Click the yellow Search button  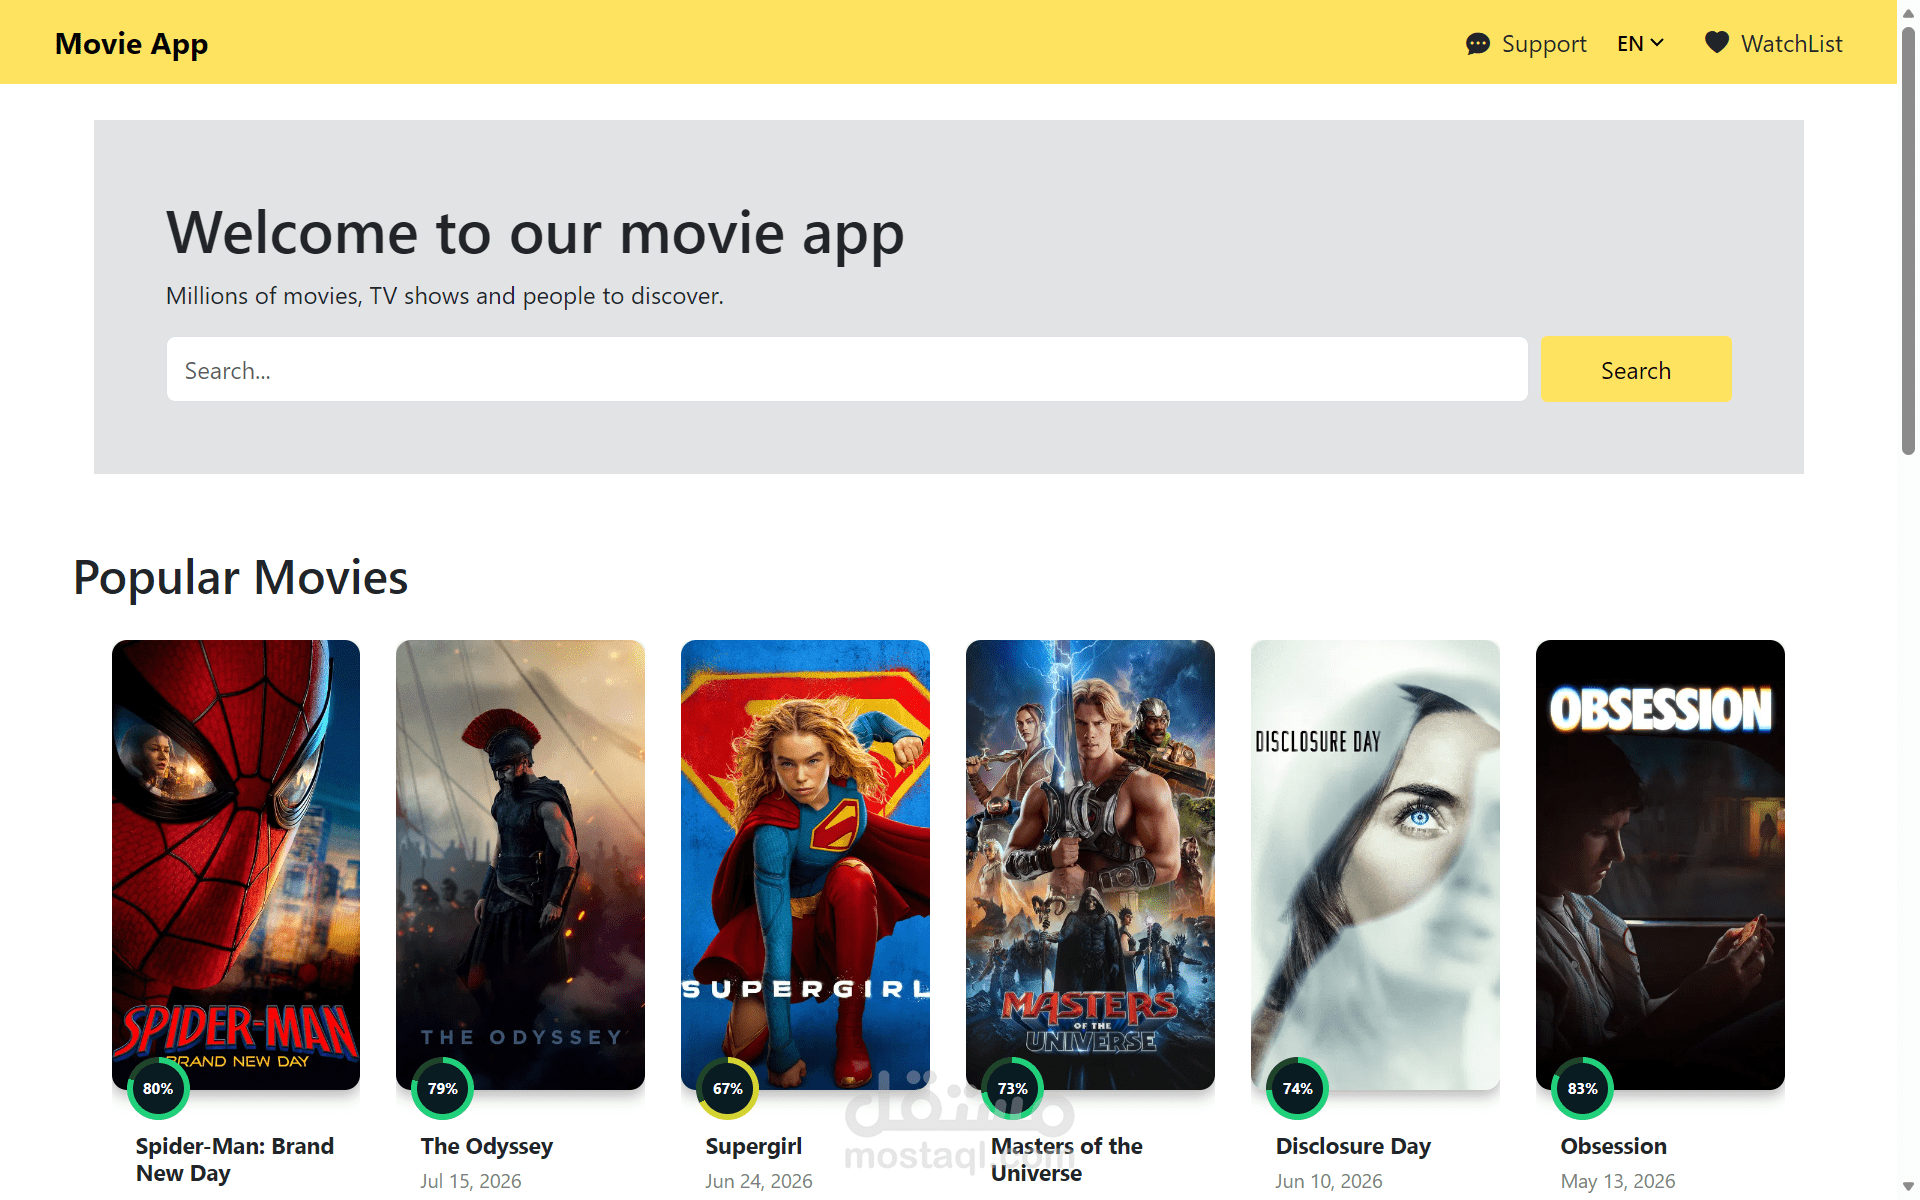1636,369
